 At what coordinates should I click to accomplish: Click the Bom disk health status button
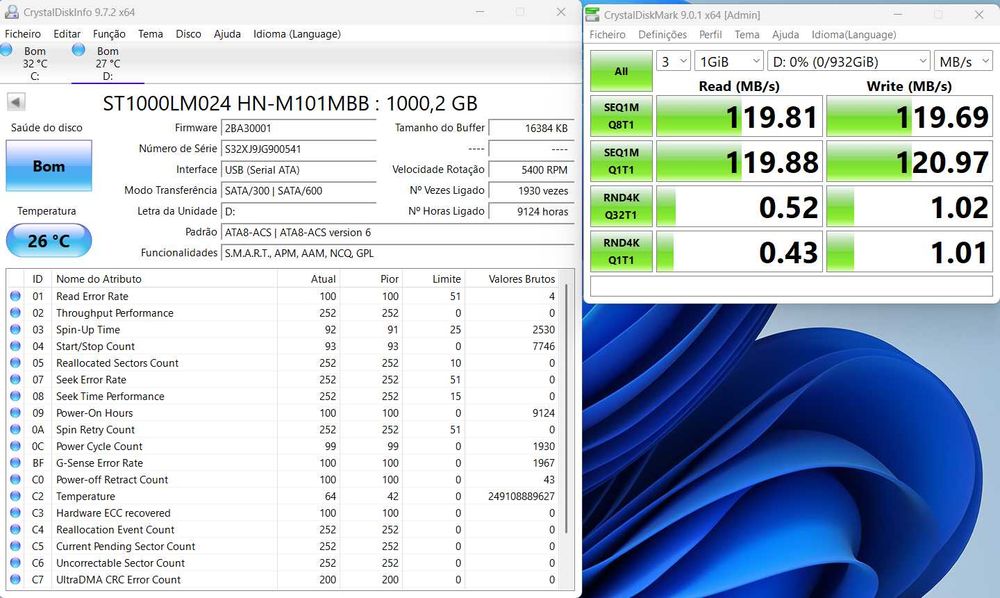click(48, 166)
